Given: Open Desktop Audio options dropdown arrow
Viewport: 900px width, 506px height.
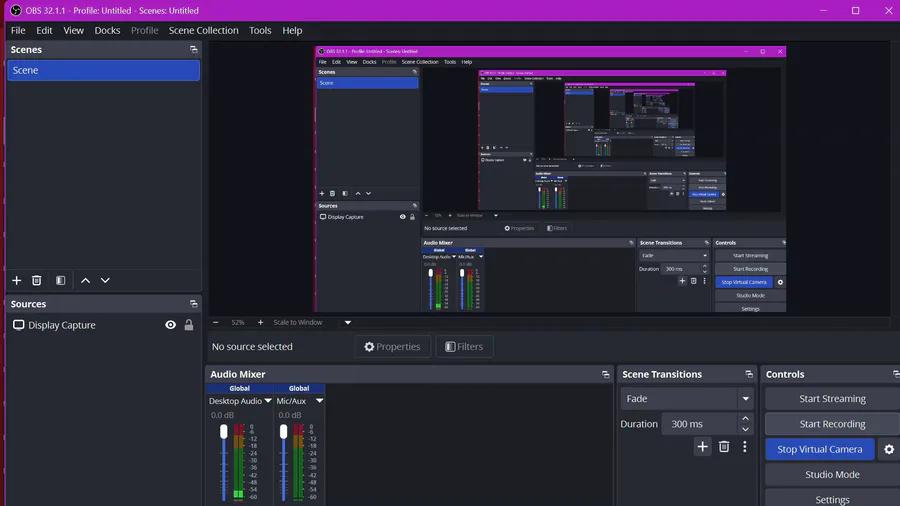Looking at the screenshot, I should [268, 400].
